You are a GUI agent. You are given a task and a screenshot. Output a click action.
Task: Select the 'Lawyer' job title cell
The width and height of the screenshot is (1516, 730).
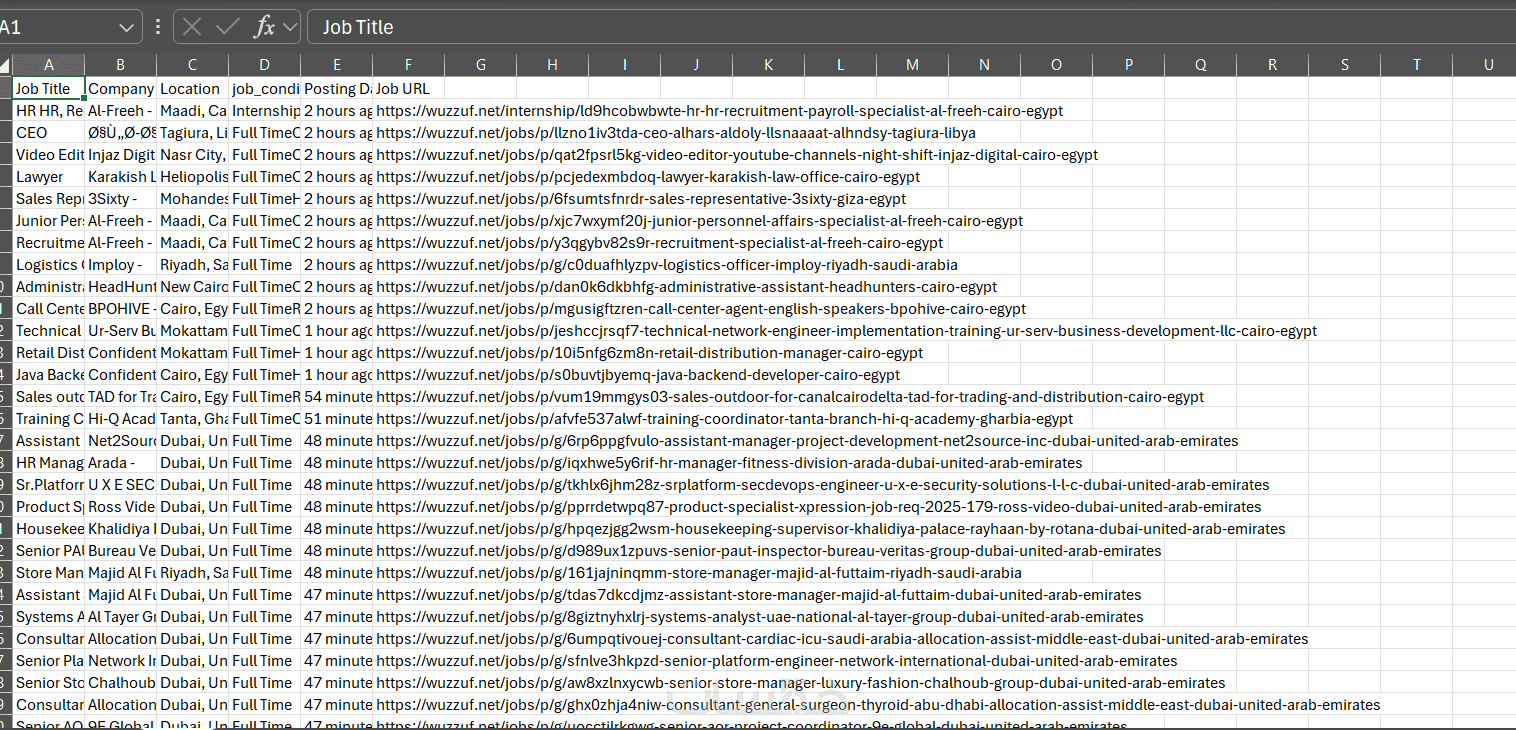[x=49, y=176]
